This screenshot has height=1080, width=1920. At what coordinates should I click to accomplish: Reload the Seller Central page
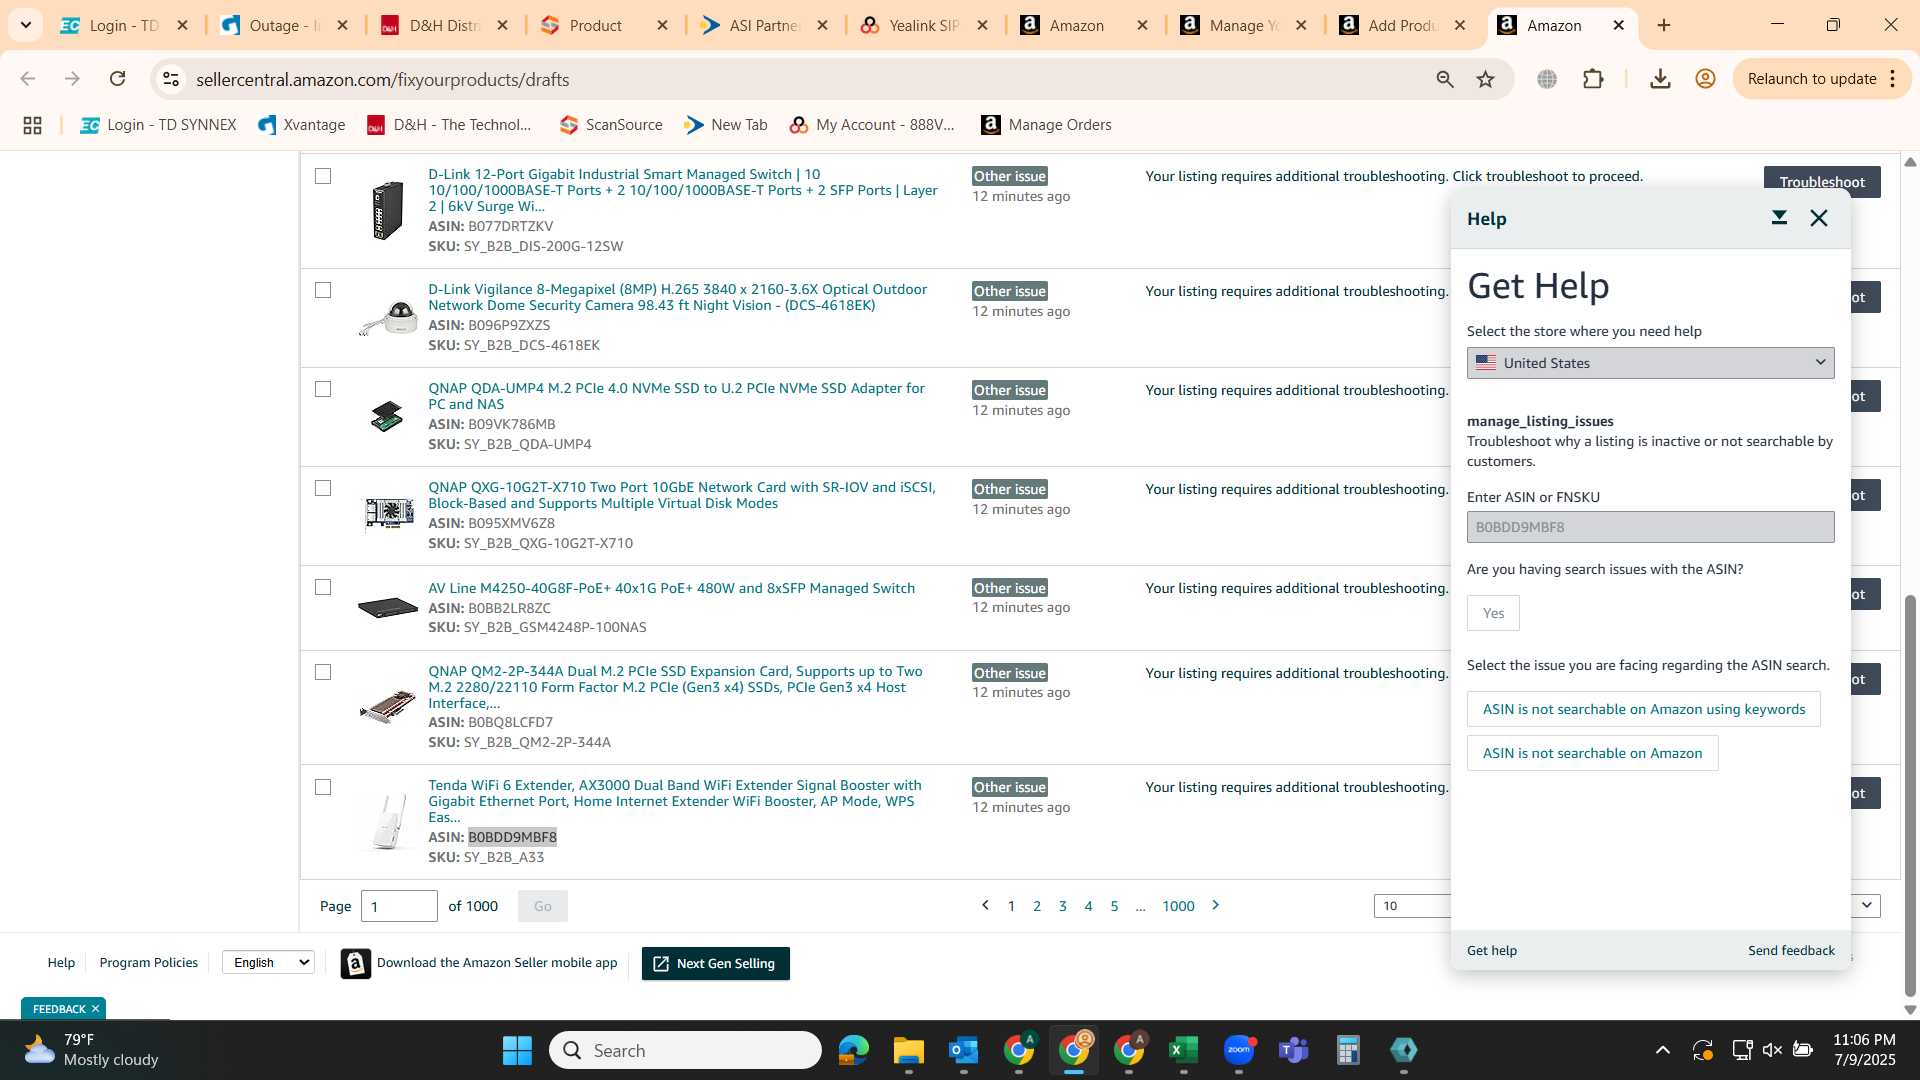point(117,79)
